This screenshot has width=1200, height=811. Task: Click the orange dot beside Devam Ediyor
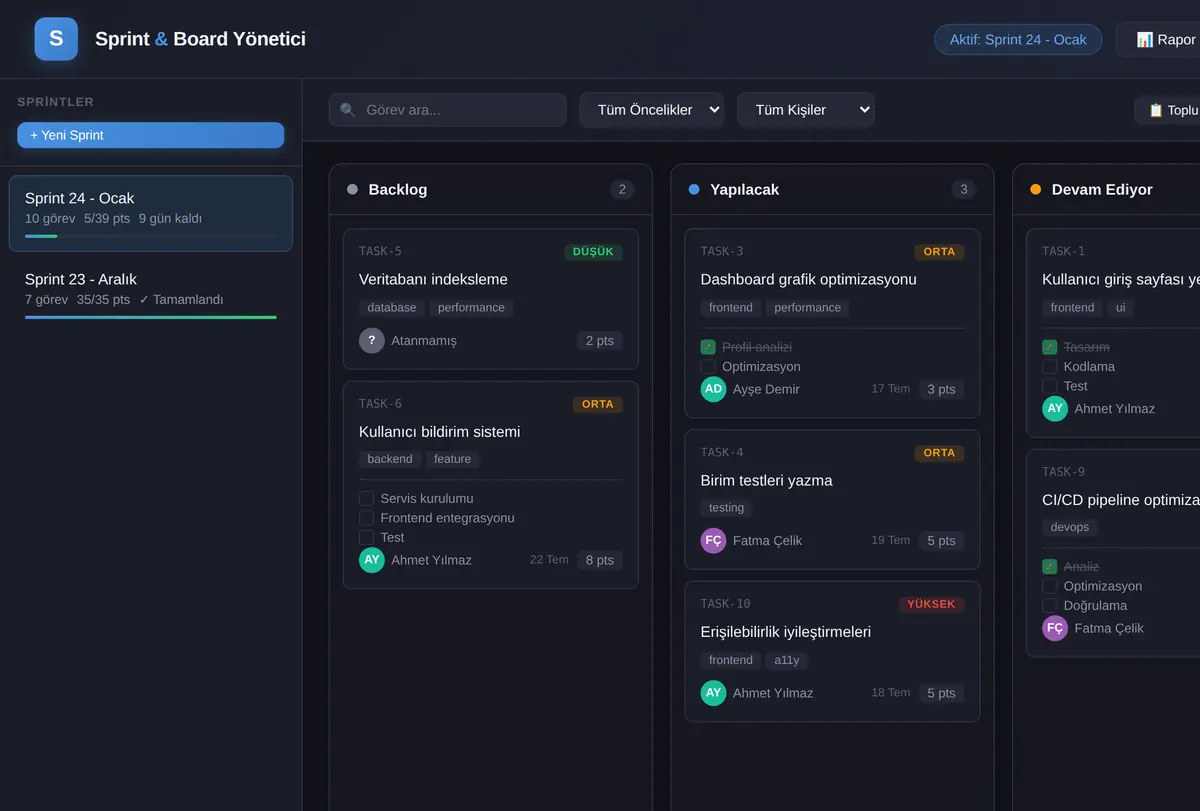pos(1036,189)
